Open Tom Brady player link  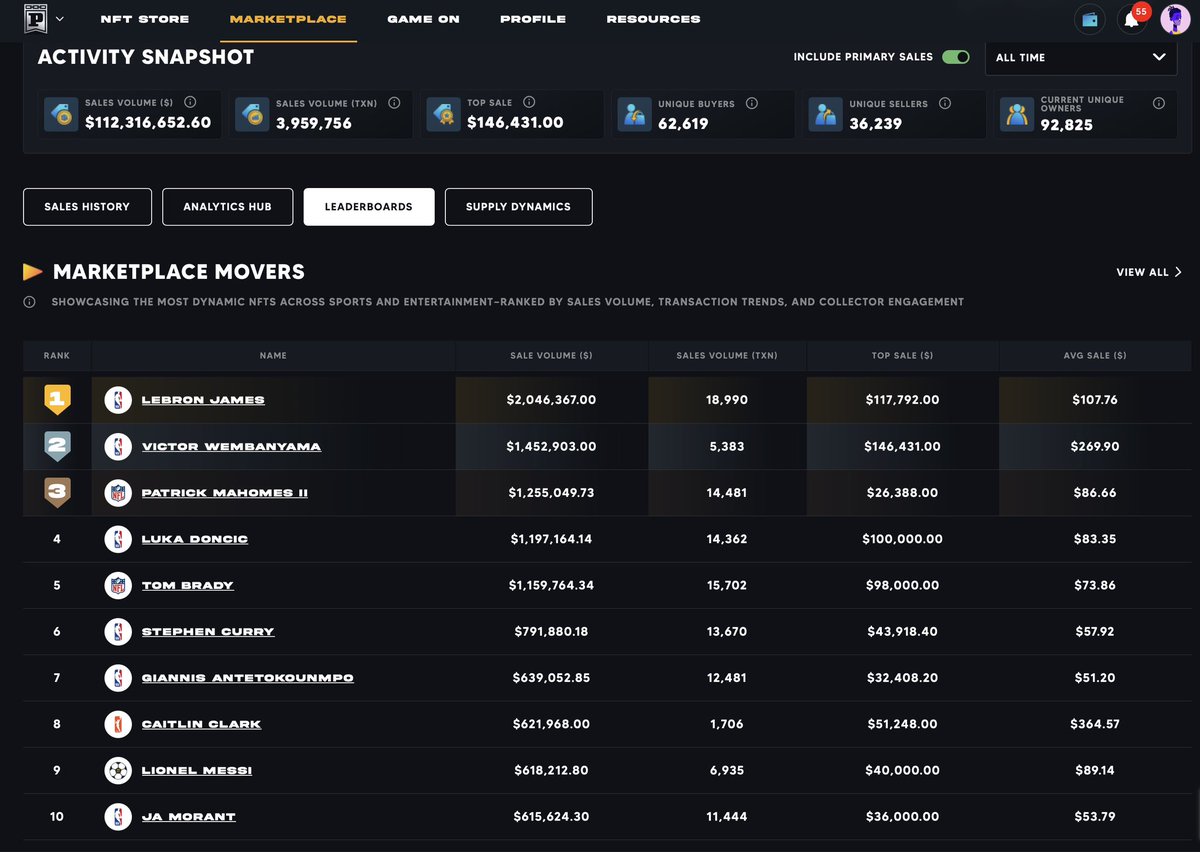(x=188, y=585)
